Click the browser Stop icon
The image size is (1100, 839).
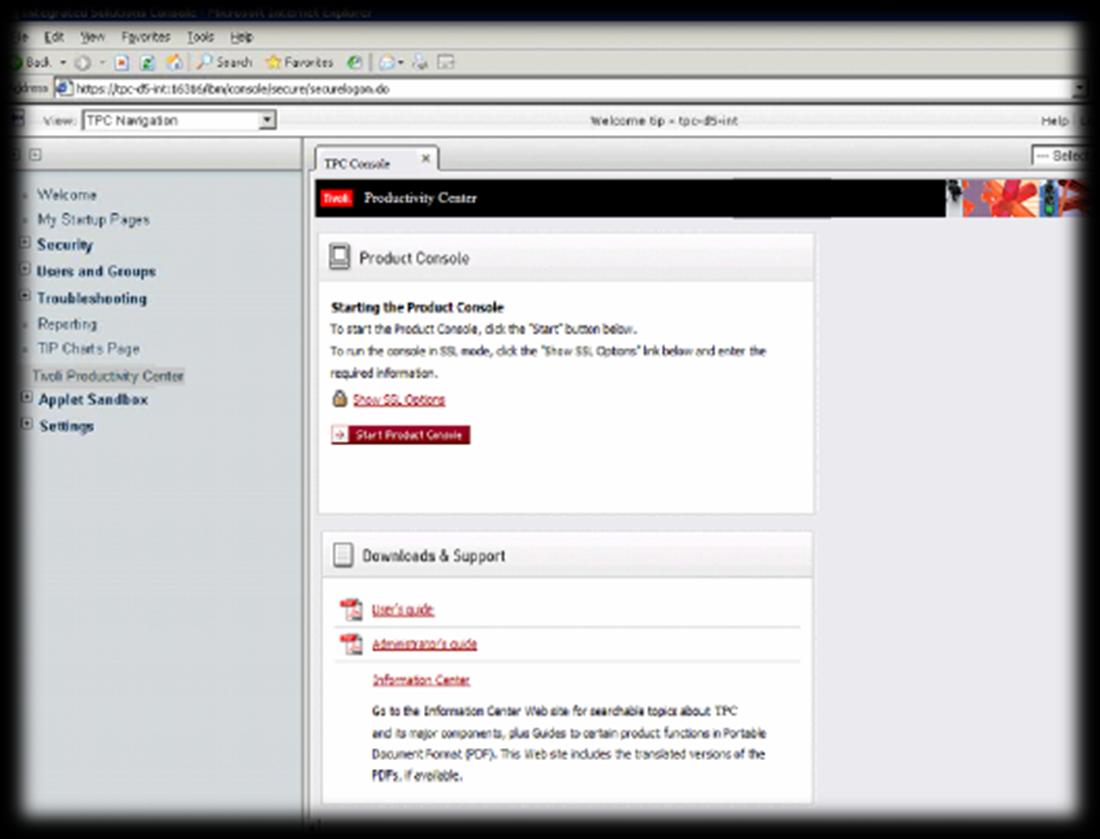(x=121, y=62)
